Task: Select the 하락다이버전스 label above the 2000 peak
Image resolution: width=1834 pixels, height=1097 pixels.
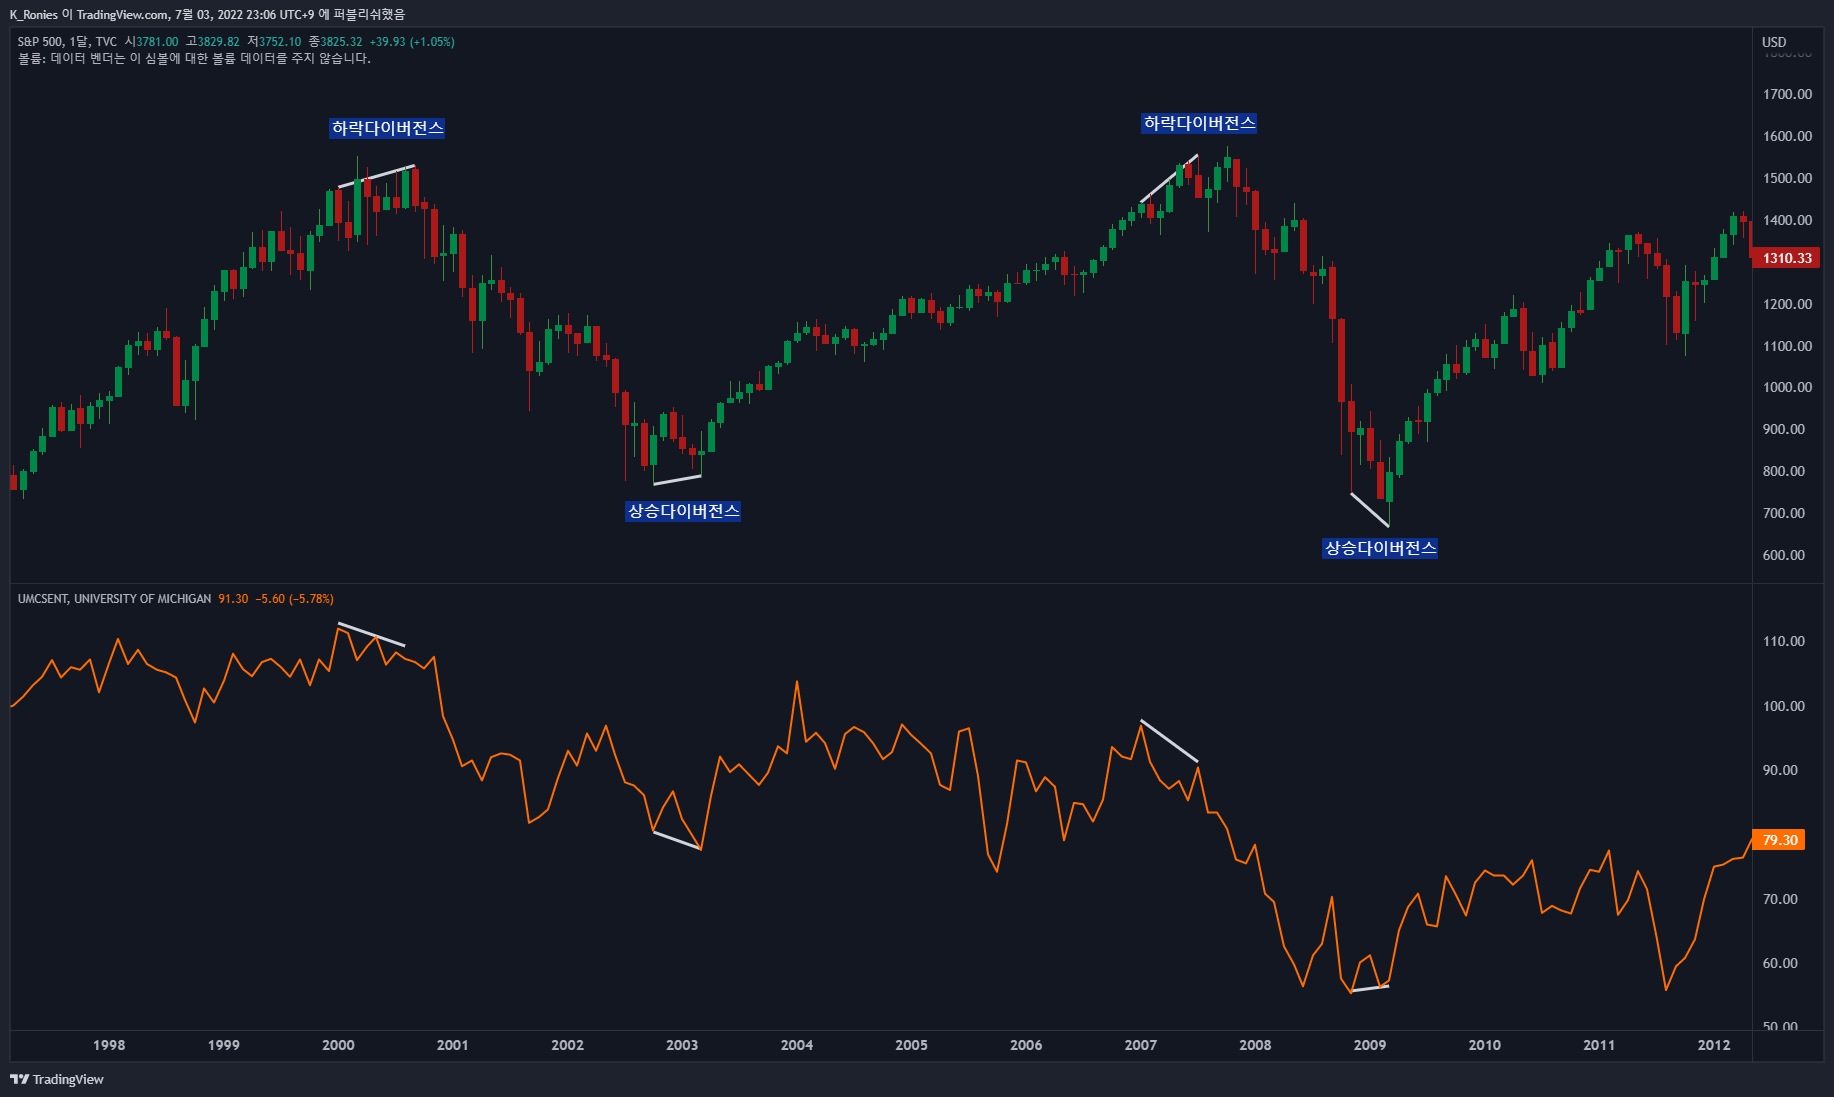Action: point(387,128)
